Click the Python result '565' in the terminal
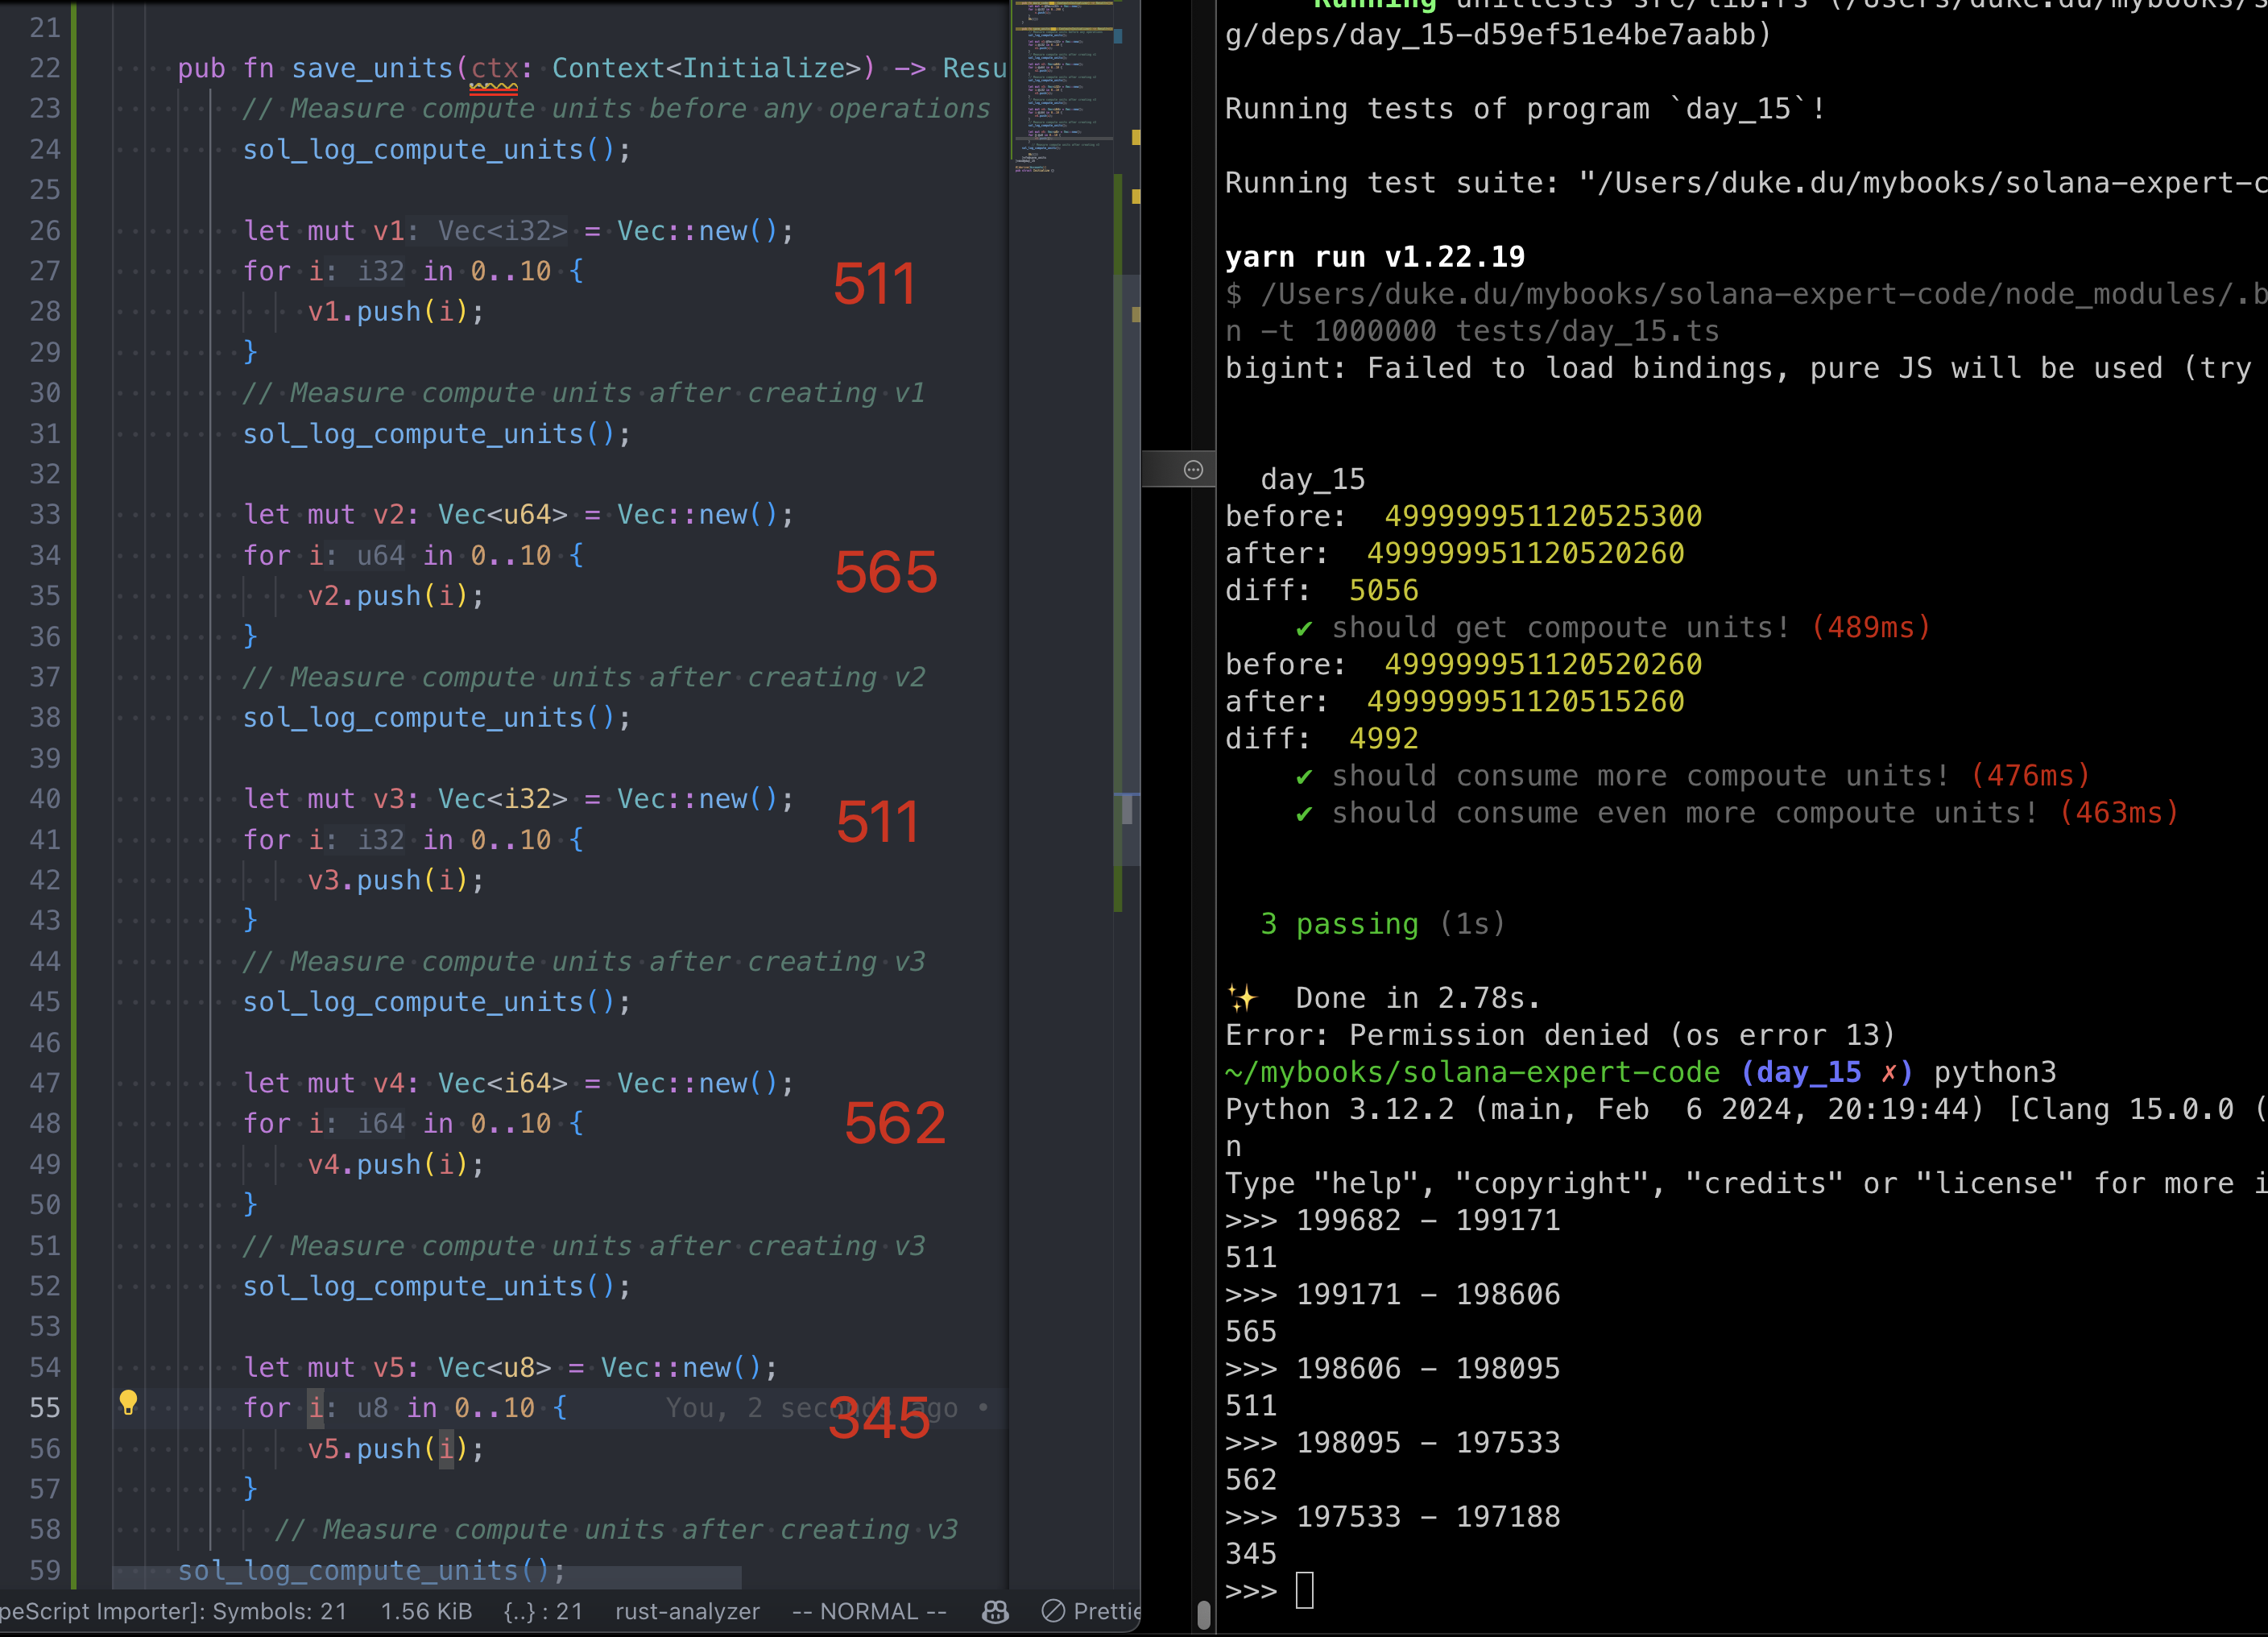Viewport: 2268px width, 1637px height. tap(1251, 1331)
